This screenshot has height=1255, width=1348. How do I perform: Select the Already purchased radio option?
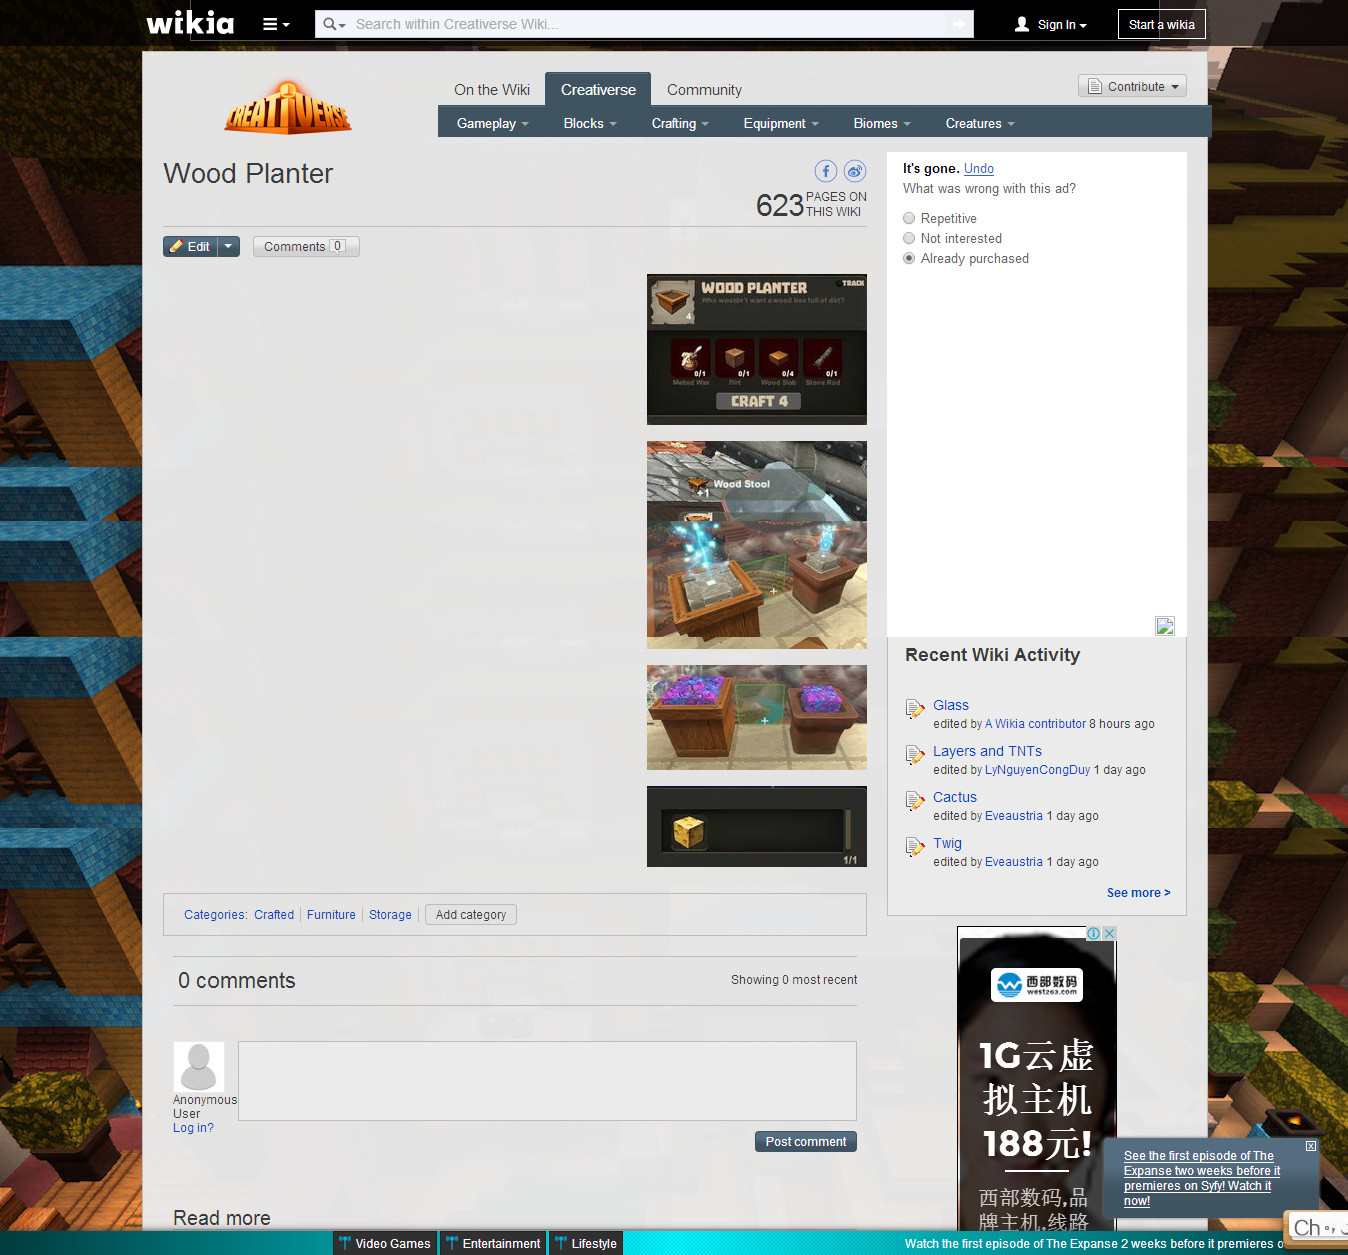click(909, 258)
